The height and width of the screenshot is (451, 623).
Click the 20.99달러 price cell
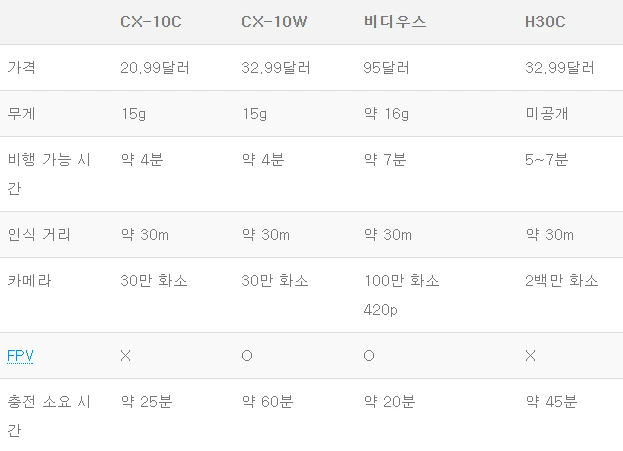[x=155, y=68]
